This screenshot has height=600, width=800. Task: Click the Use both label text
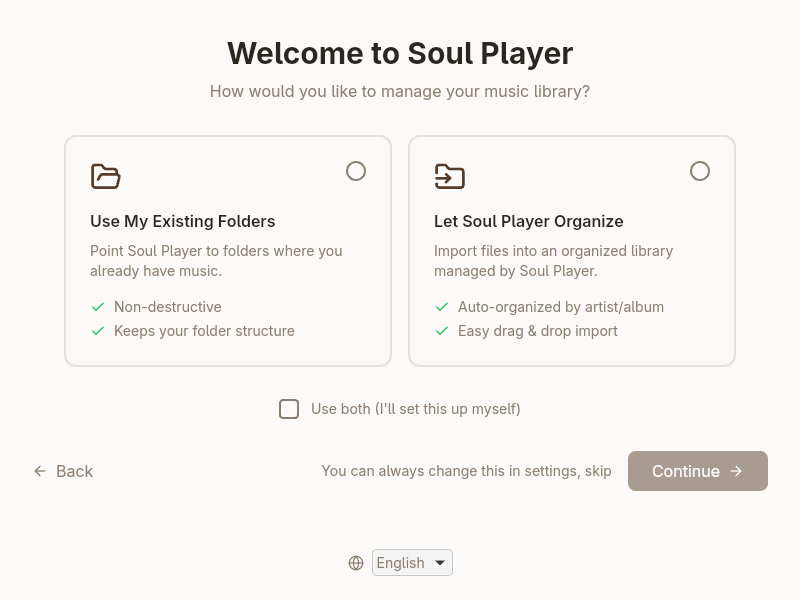(x=415, y=409)
